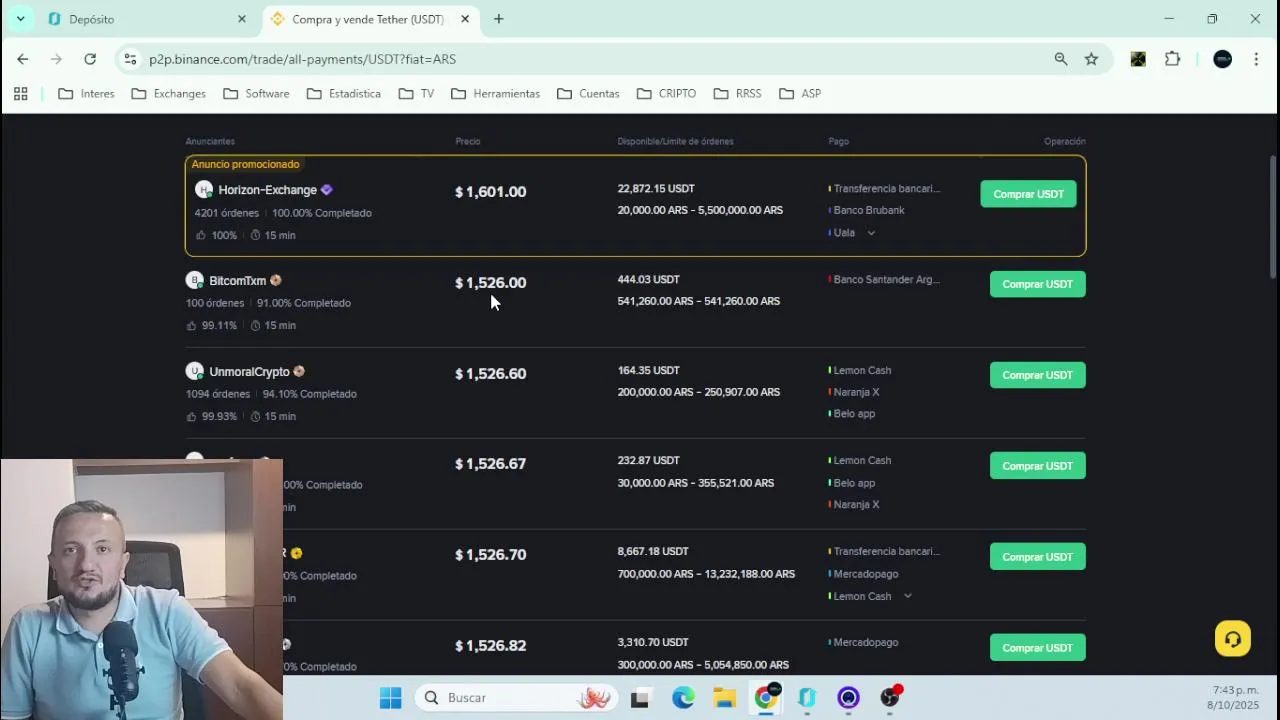Screen dimensions: 1280x720
Task: Open the Chrome profile avatar
Action: click(1222, 59)
